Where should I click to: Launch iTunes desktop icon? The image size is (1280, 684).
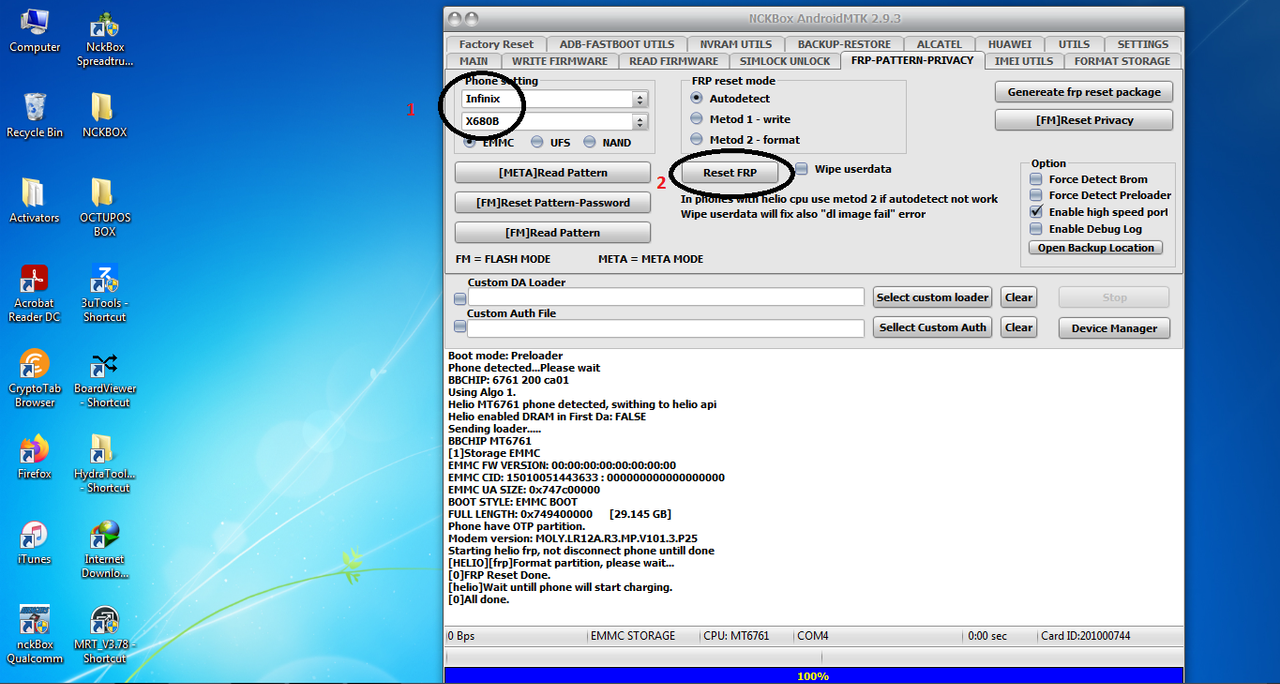[x=34, y=543]
